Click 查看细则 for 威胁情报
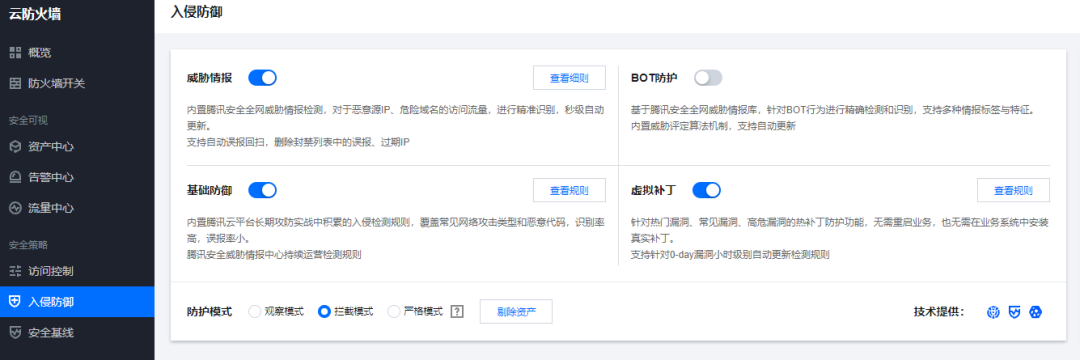This screenshot has width=1080, height=360. [569, 78]
